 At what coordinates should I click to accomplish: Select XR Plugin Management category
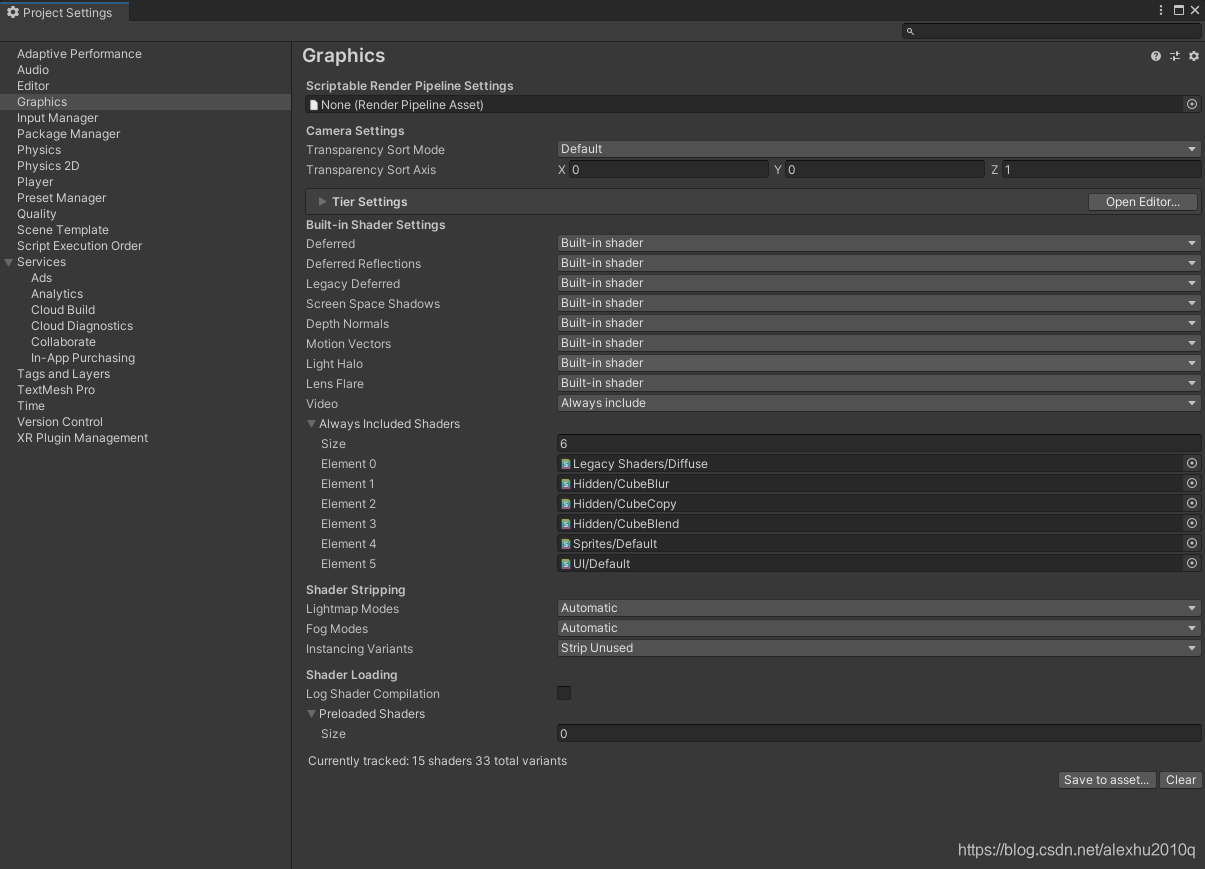point(82,438)
